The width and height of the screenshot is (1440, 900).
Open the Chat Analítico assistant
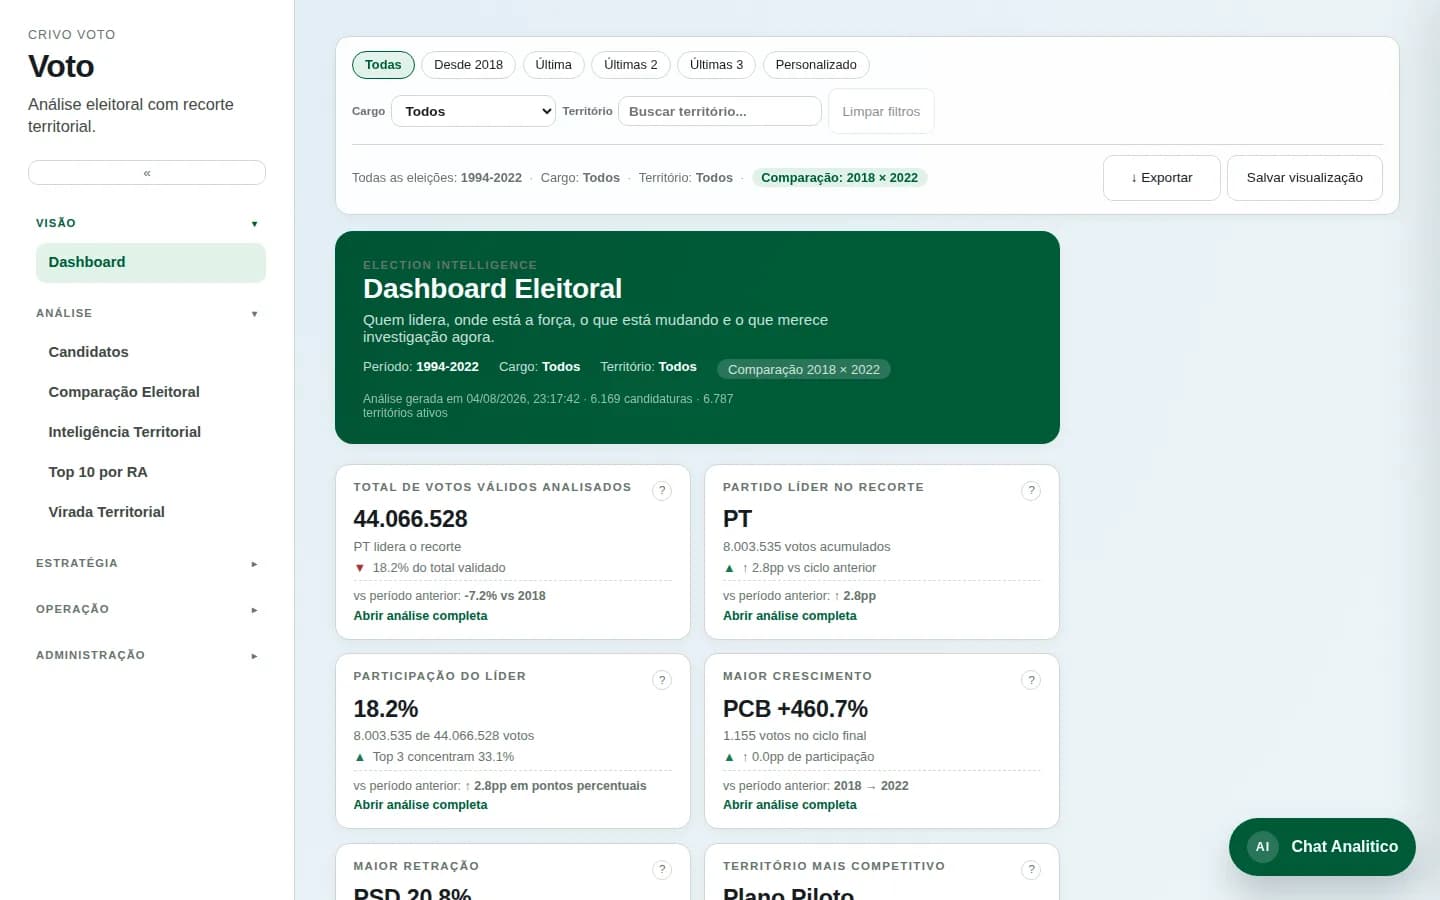tap(1322, 847)
